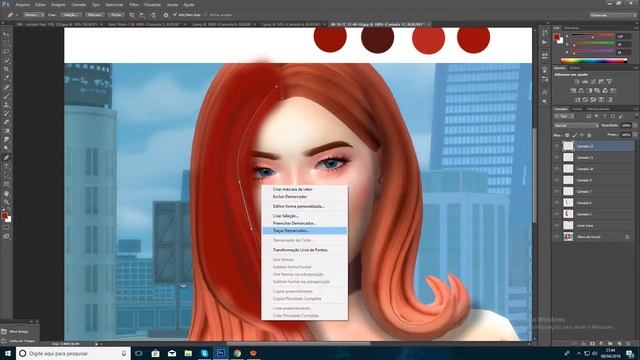Viewport: 640px width, 360px height.
Task: Click the color spectrum ramp bar
Action: point(594,60)
